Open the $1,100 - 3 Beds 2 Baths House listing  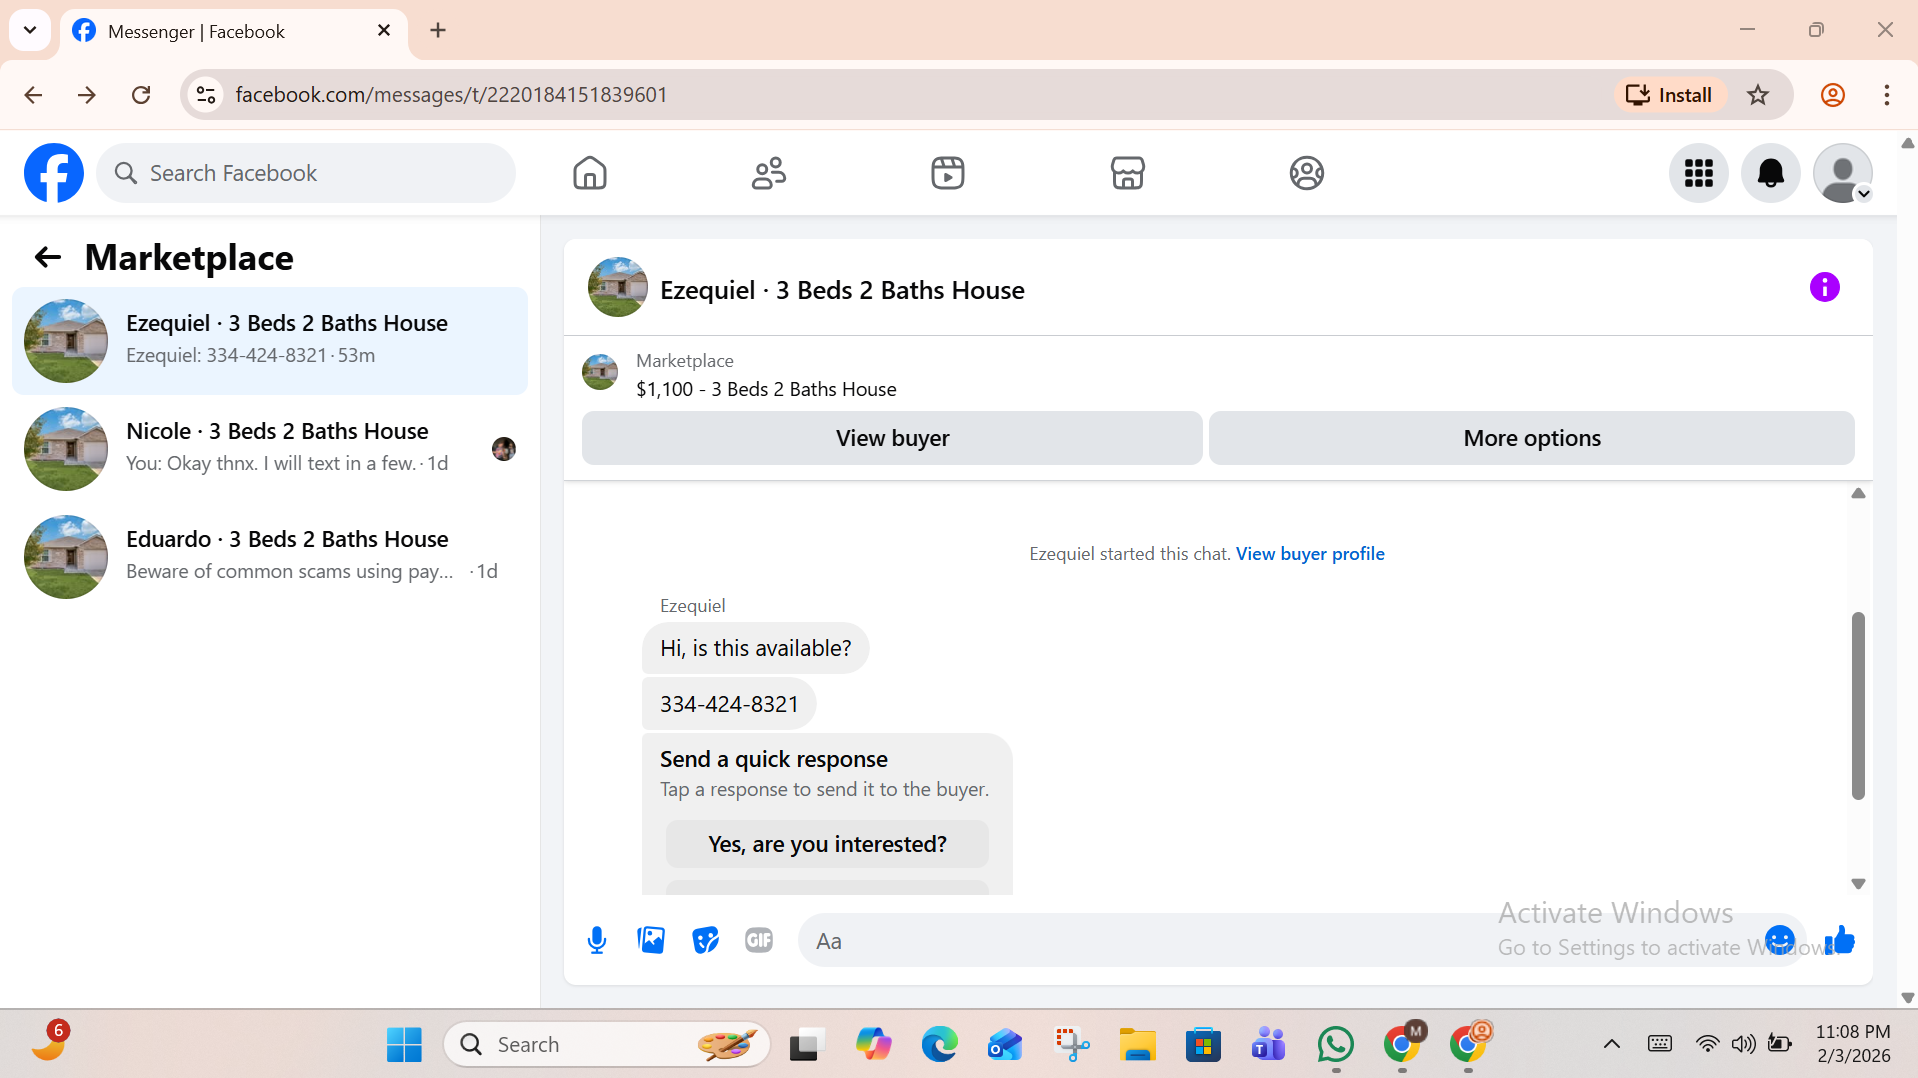pos(766,389)
